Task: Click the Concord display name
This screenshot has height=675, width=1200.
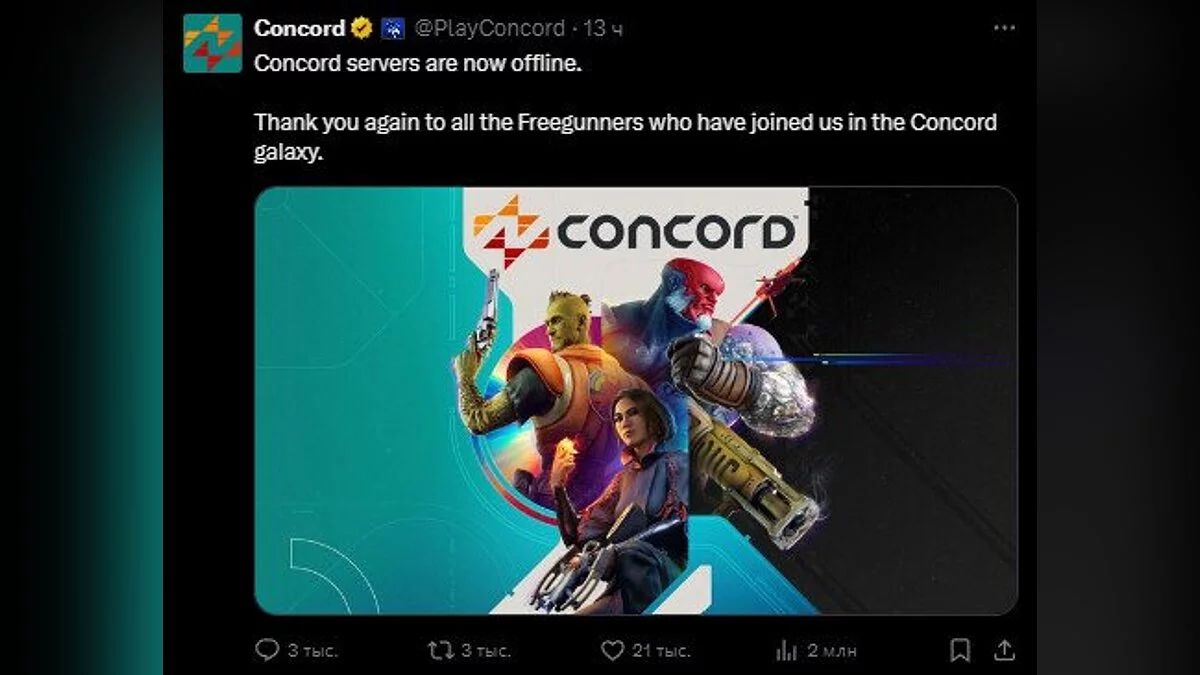Action: pyautogui.click(x=299, y=28)
